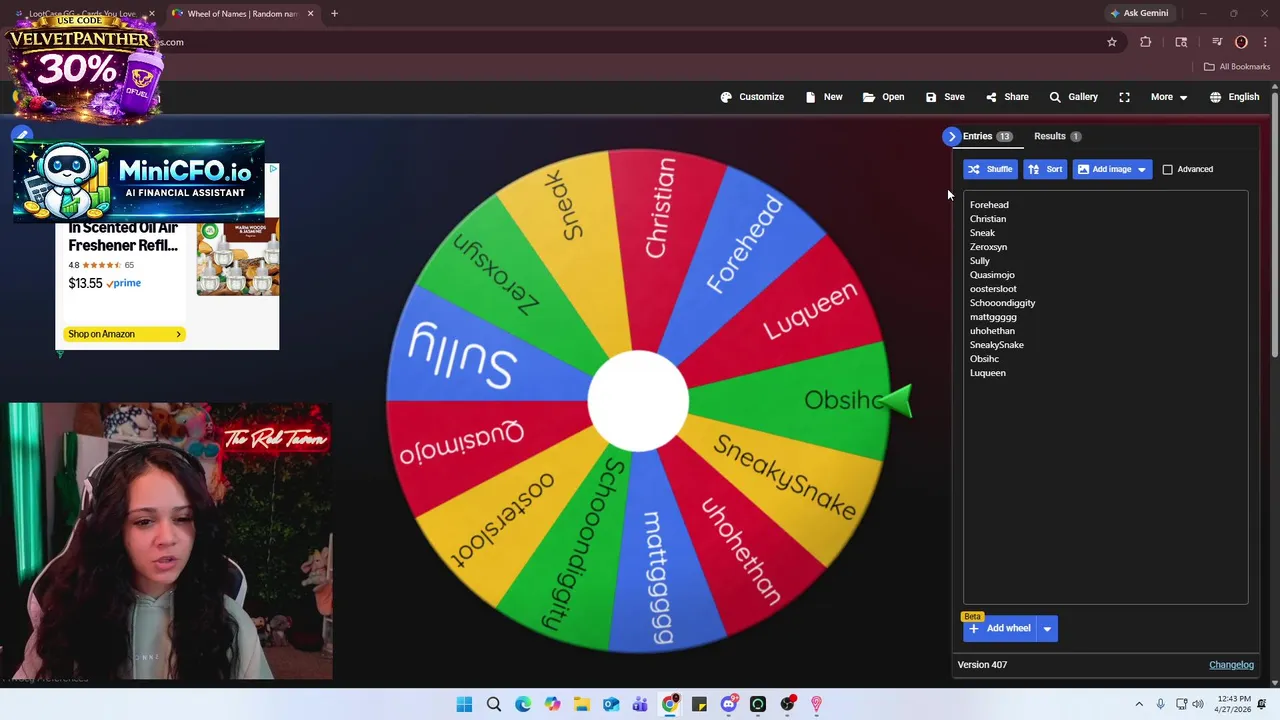
Task: Click the Luqueen entry in list
Action: coord(988,373)
